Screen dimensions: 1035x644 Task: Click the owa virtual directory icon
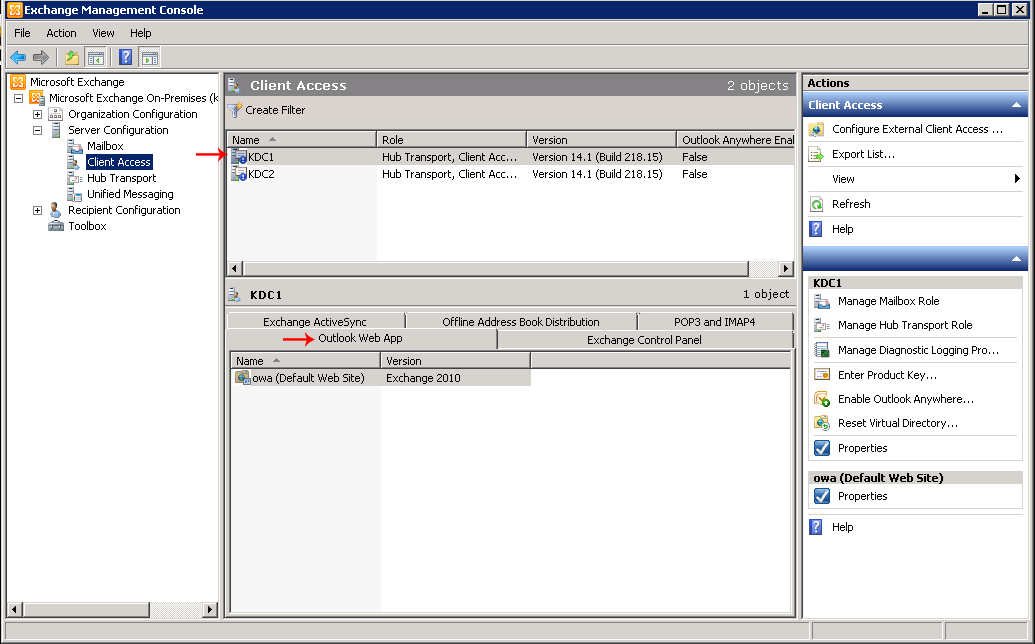tap(243, 378)
